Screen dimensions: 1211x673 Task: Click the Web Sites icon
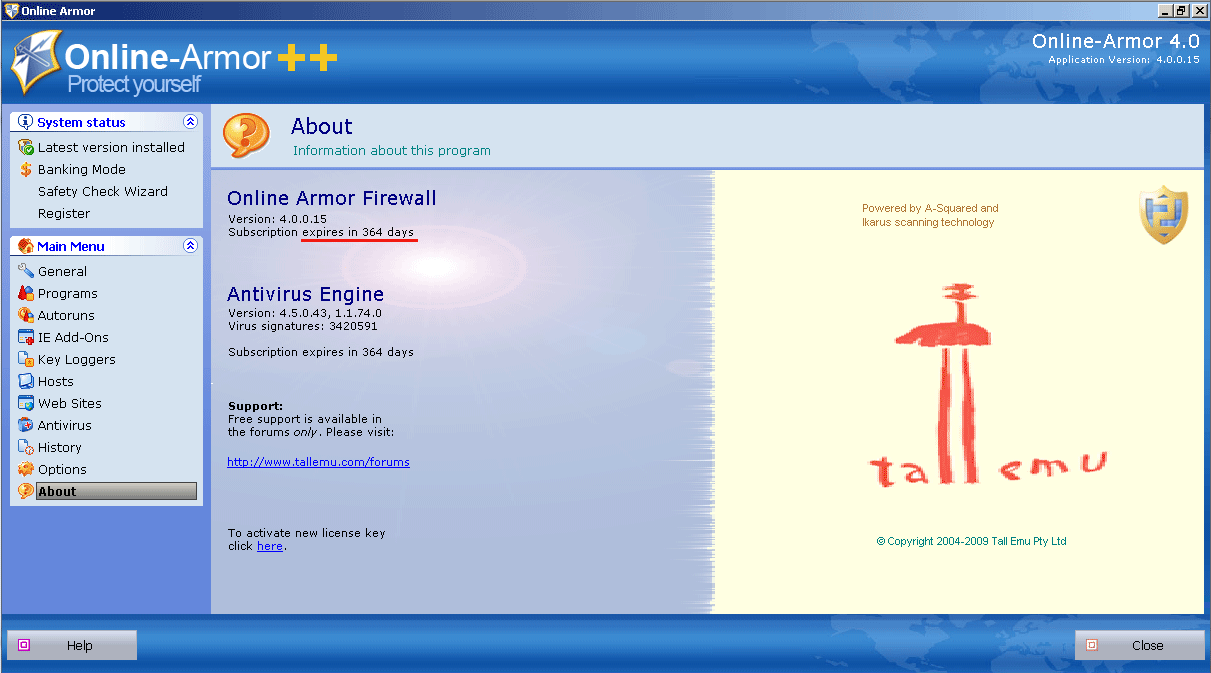[x=26, y=403]
